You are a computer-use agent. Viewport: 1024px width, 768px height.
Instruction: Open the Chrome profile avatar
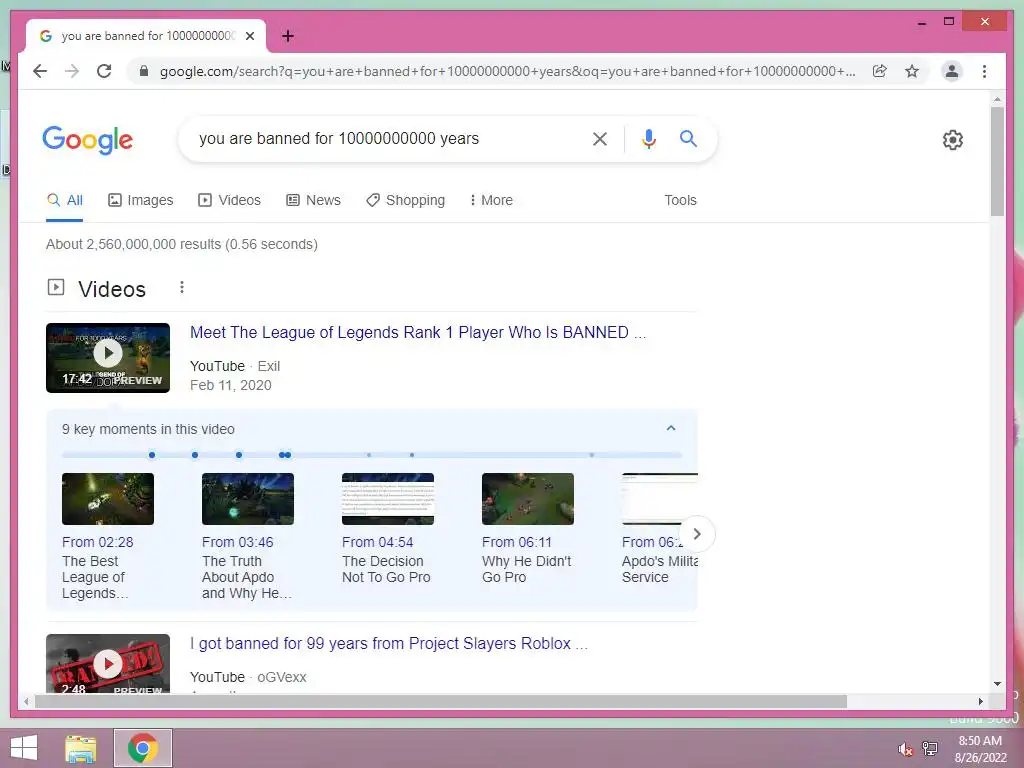tap(952, 71)
